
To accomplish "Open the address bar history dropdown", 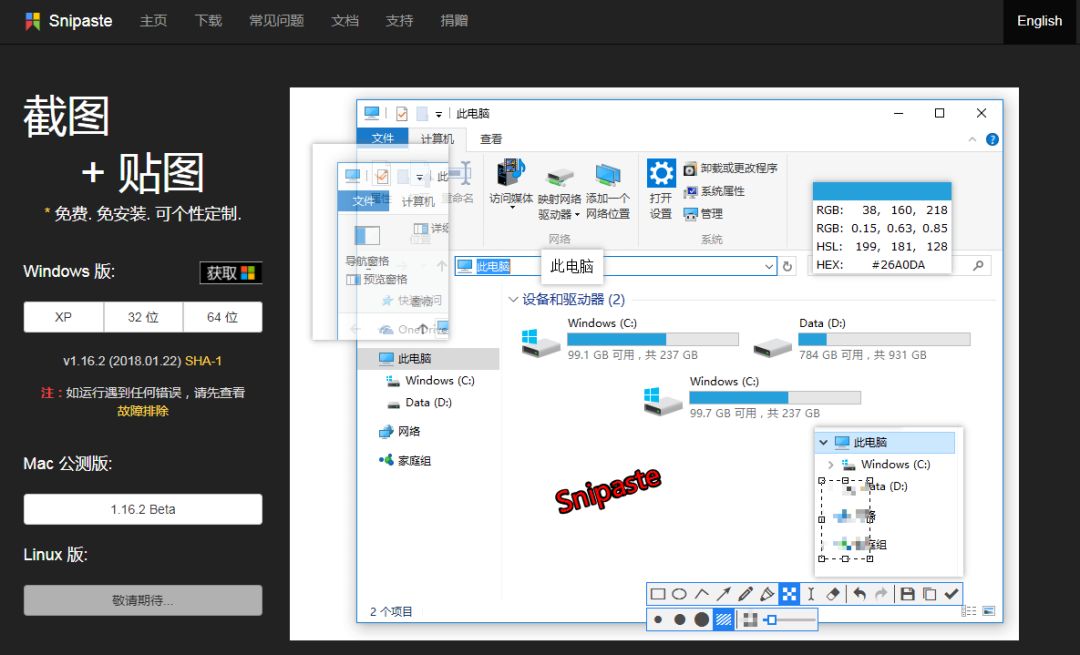I will (769, 266).
